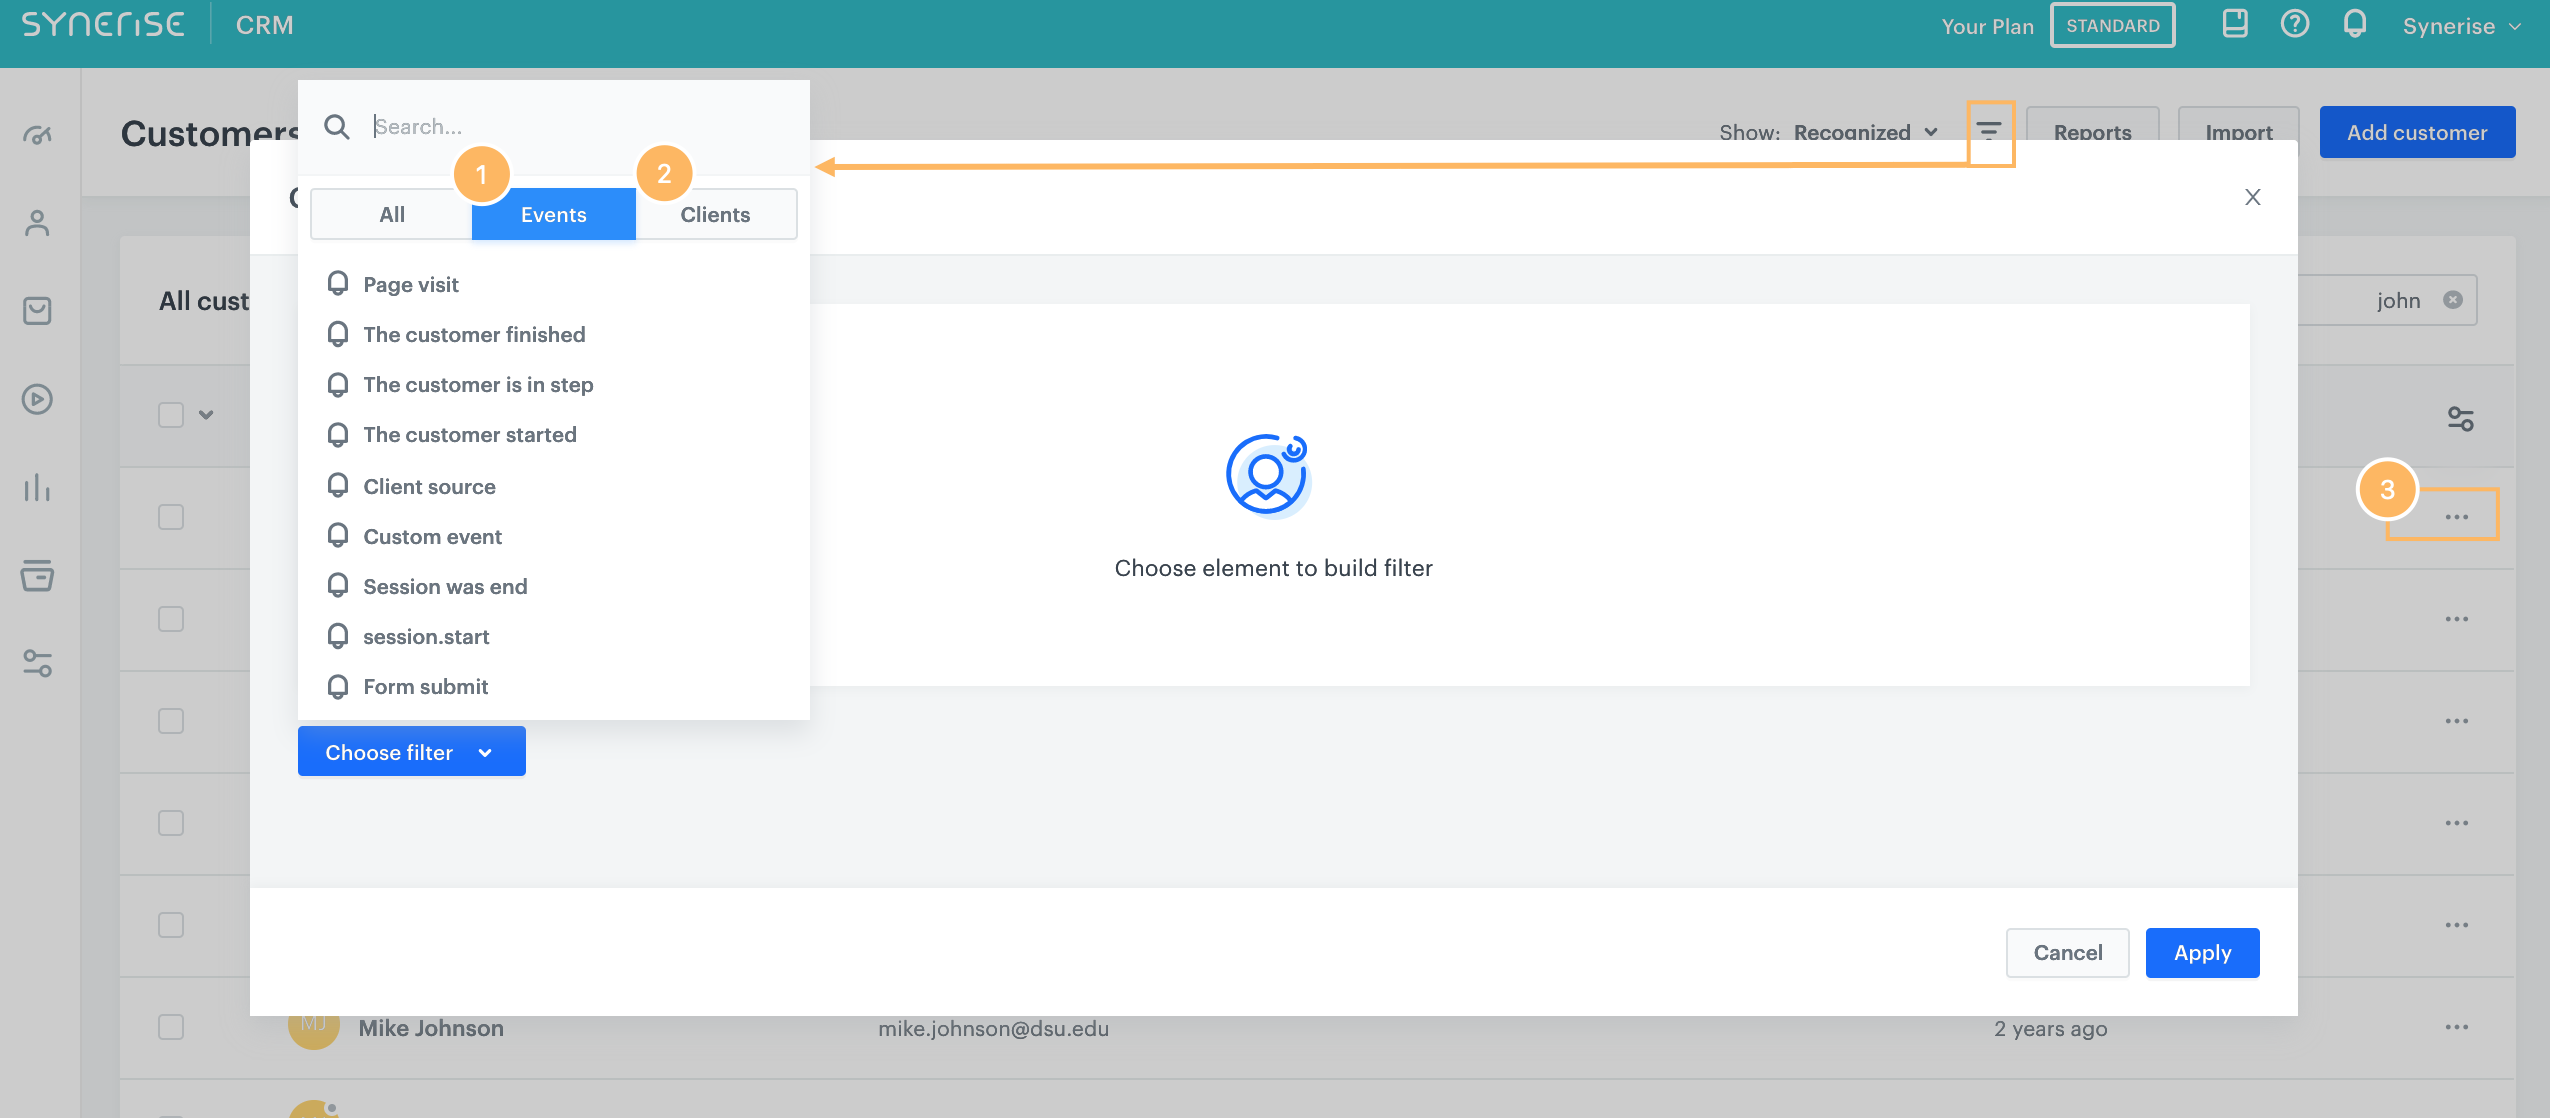The height and width of the screenshot is (1118, 2550).
Task: Open the Automation play icon in sidebar
Action: click(38, 398)
